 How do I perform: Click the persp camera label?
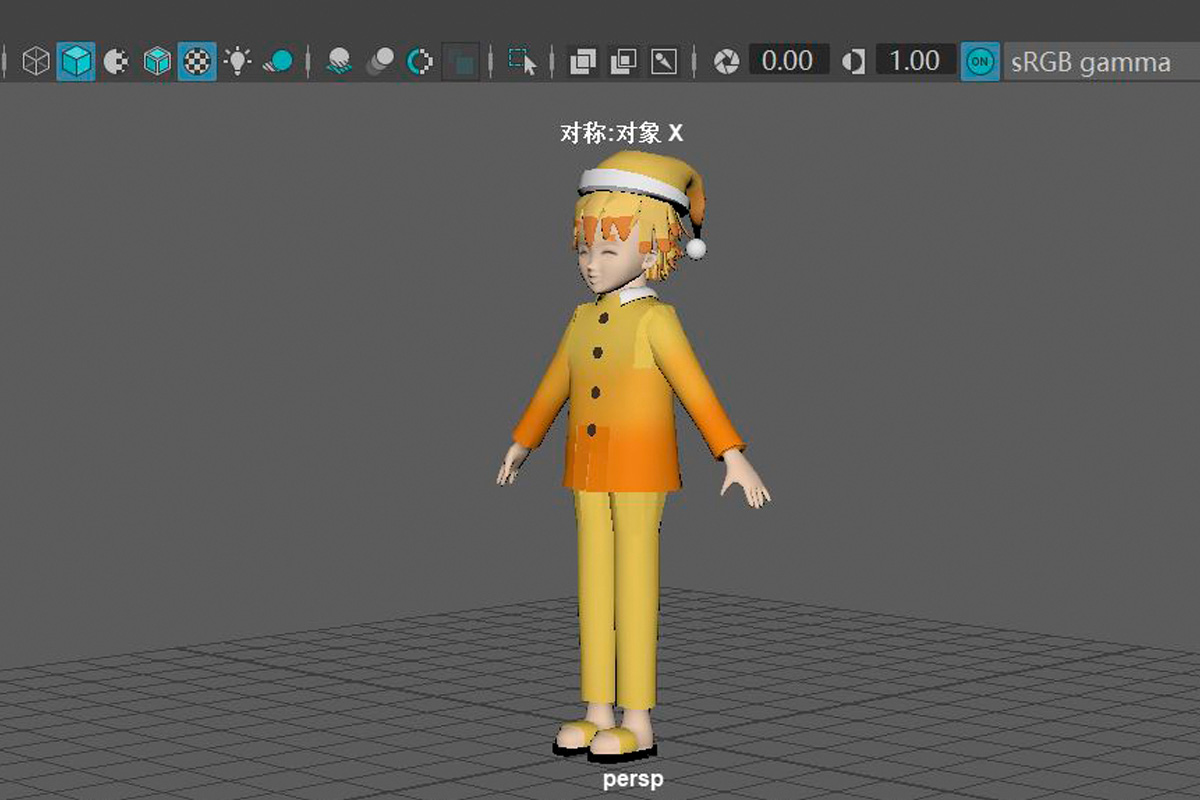point(633,778)
